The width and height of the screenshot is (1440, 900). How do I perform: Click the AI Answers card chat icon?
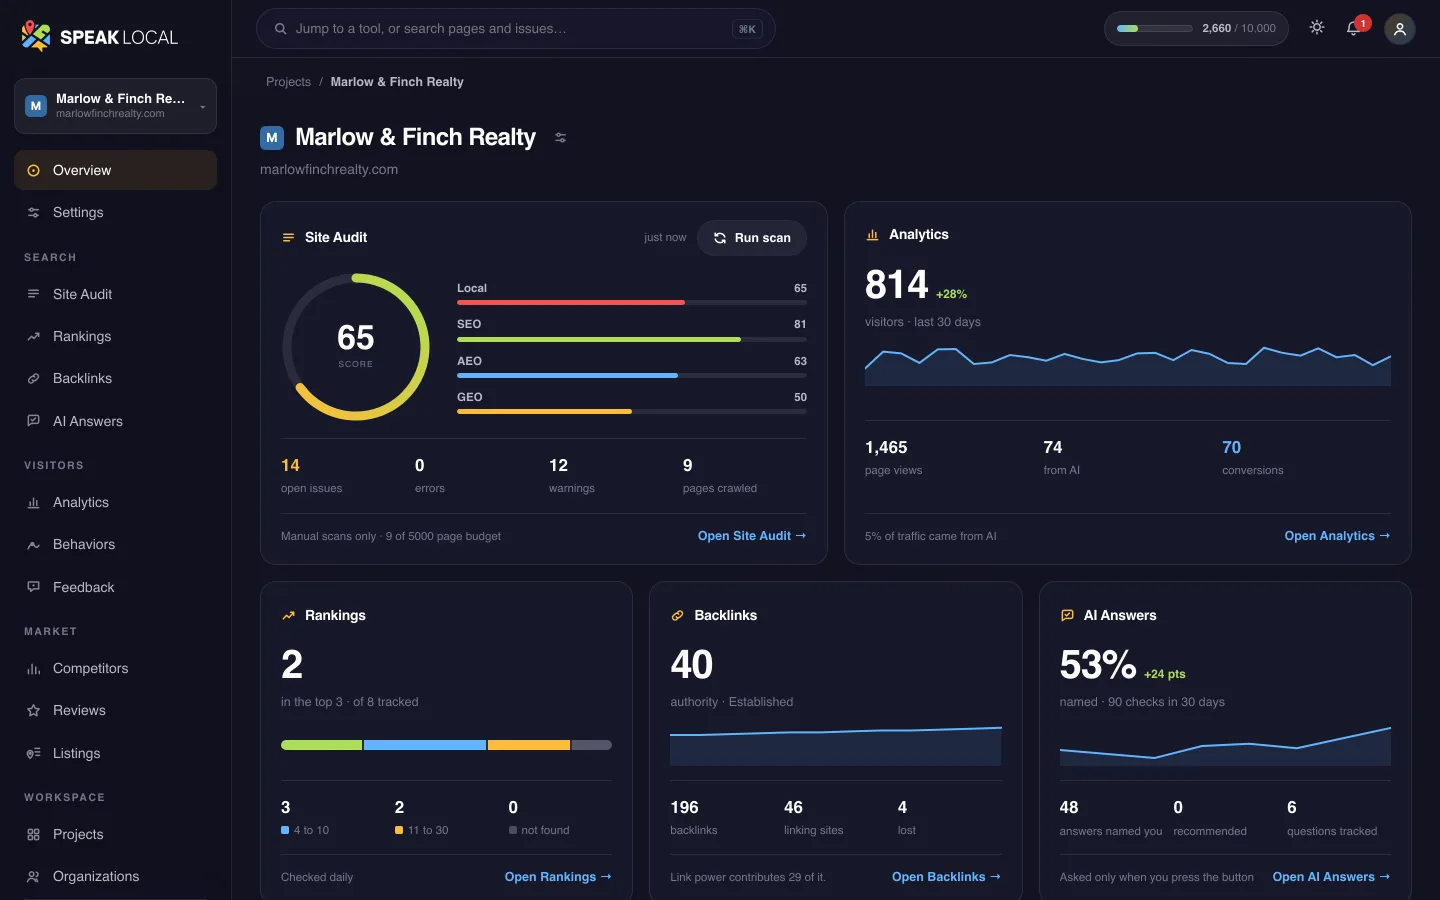[x=1067, y=616]
